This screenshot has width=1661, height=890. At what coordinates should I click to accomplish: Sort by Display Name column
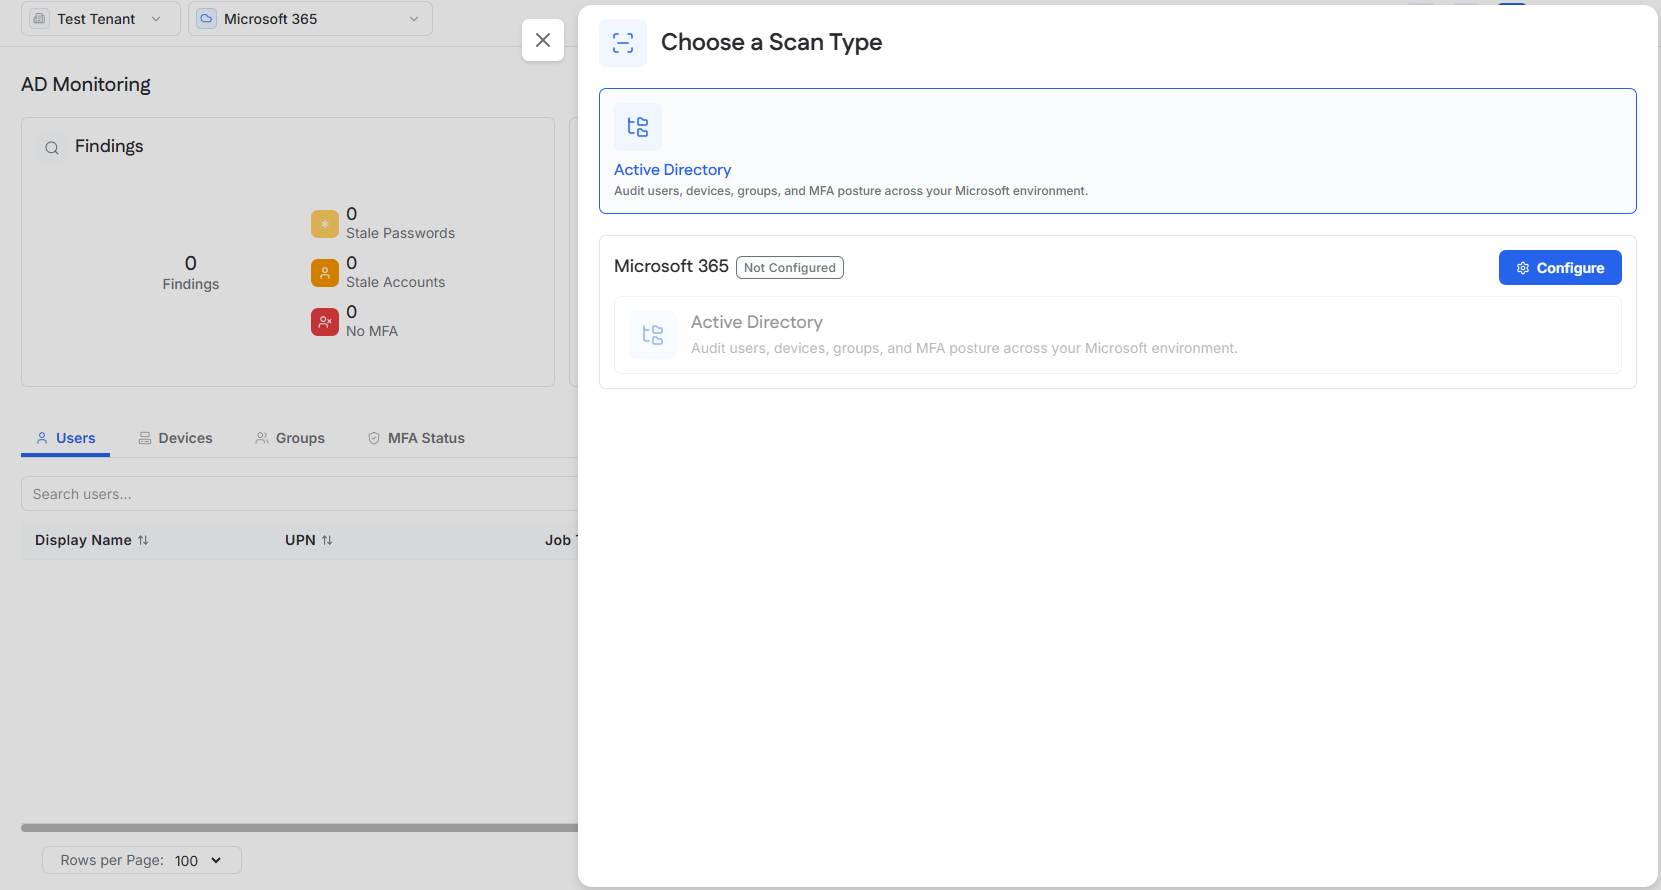(x=92, y=540)
